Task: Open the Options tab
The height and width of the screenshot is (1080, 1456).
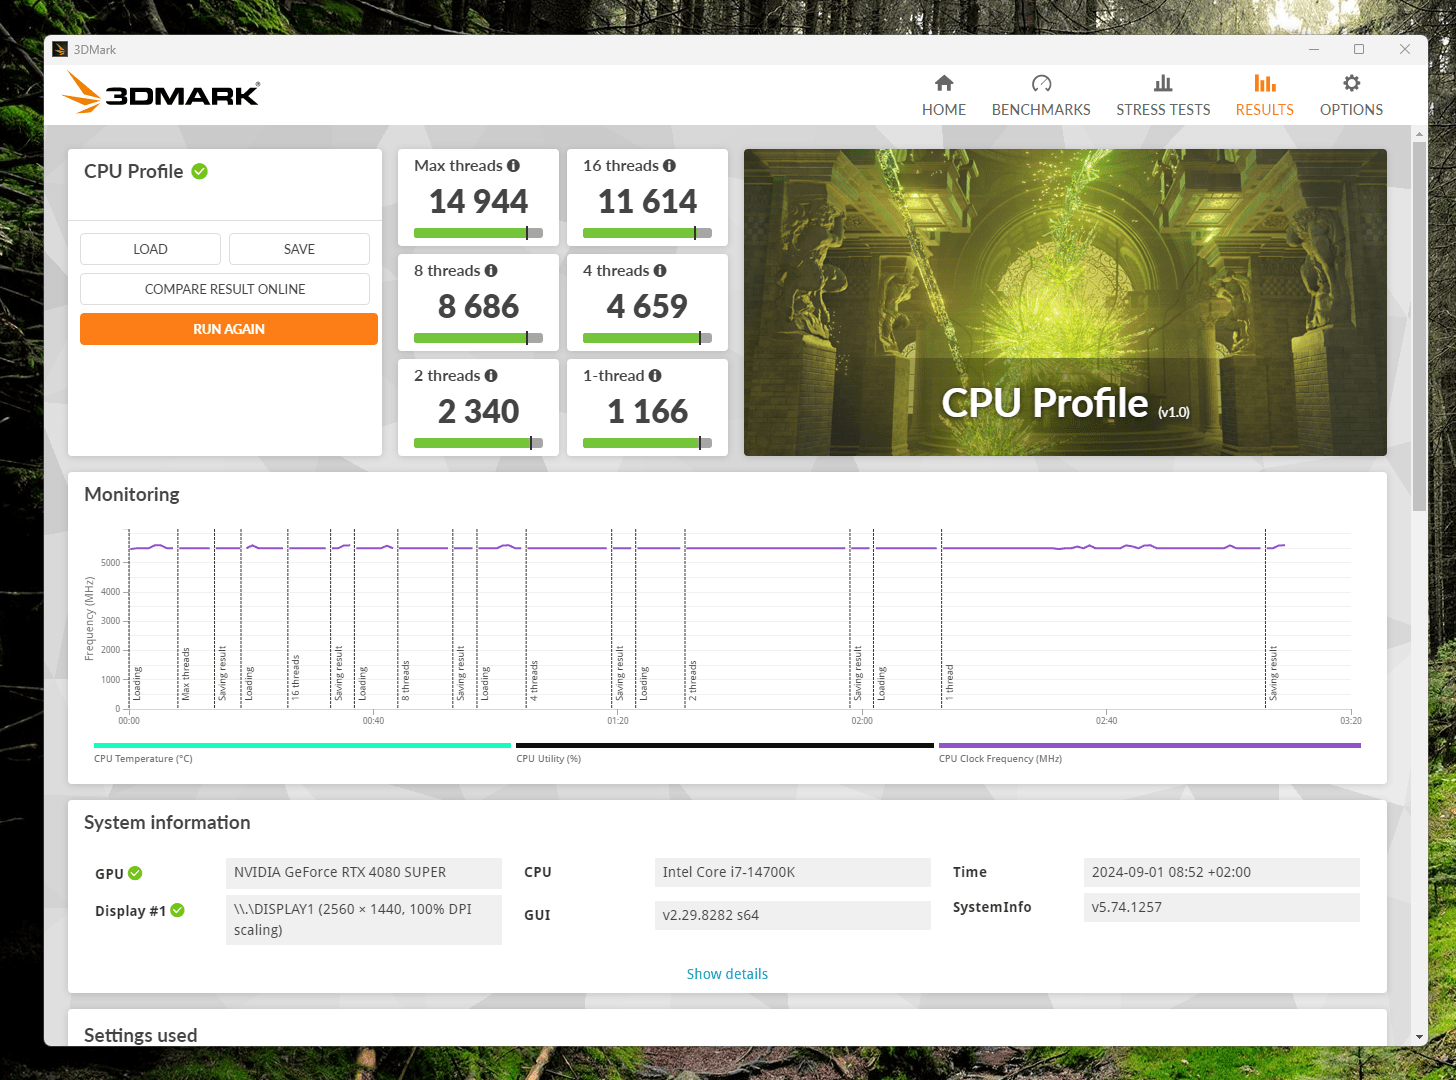Action: [1351, 96]
